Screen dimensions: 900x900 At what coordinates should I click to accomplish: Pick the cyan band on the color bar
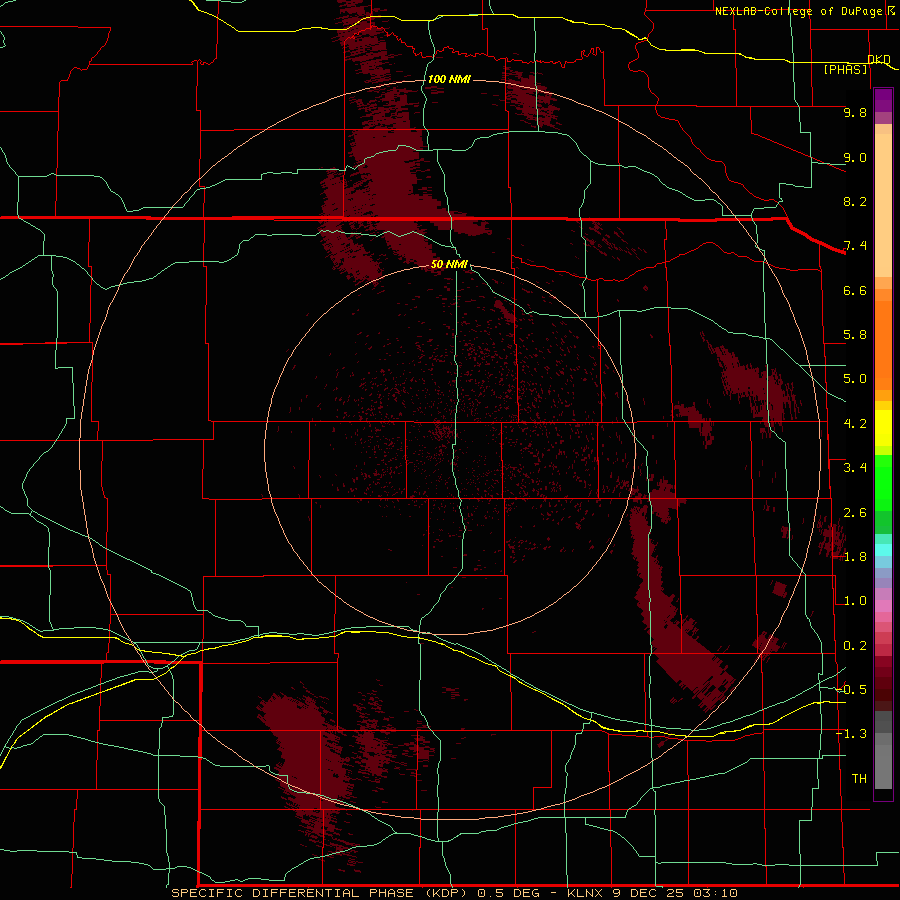point(883,550)
